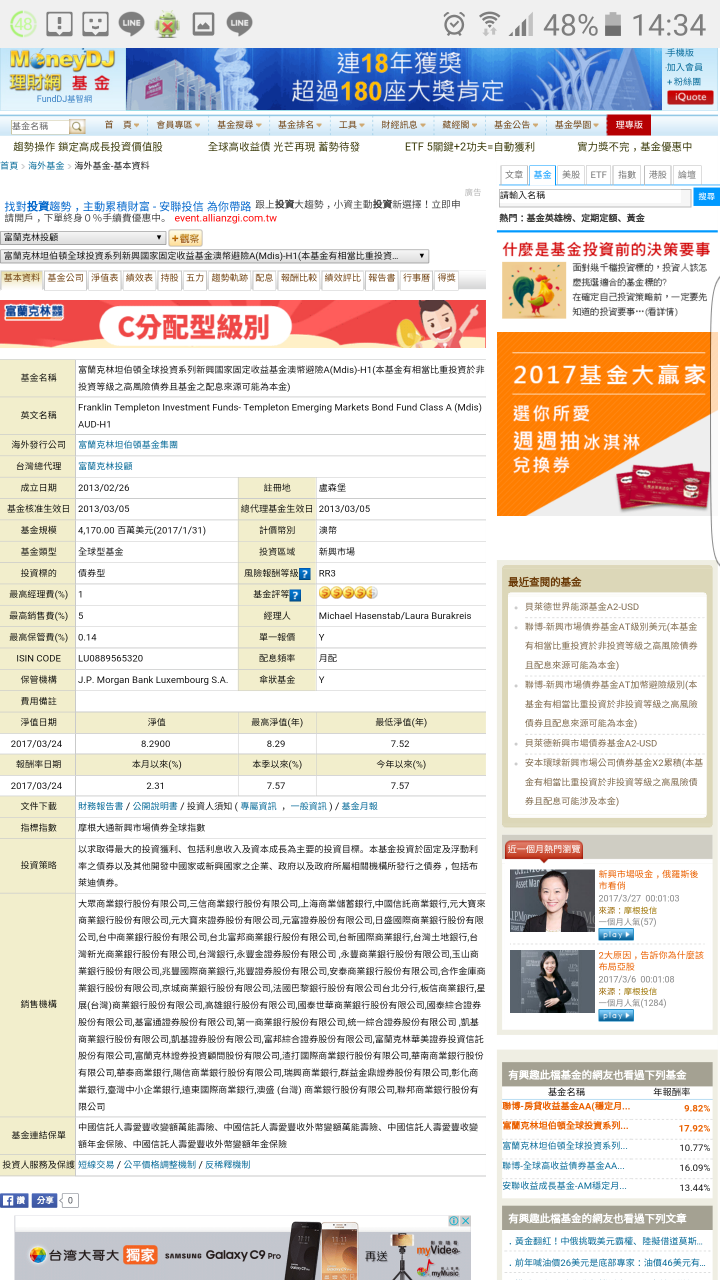Switch to the 趨勢軌跡 tab
The image size is (720, 1280).
coord(229,278)
